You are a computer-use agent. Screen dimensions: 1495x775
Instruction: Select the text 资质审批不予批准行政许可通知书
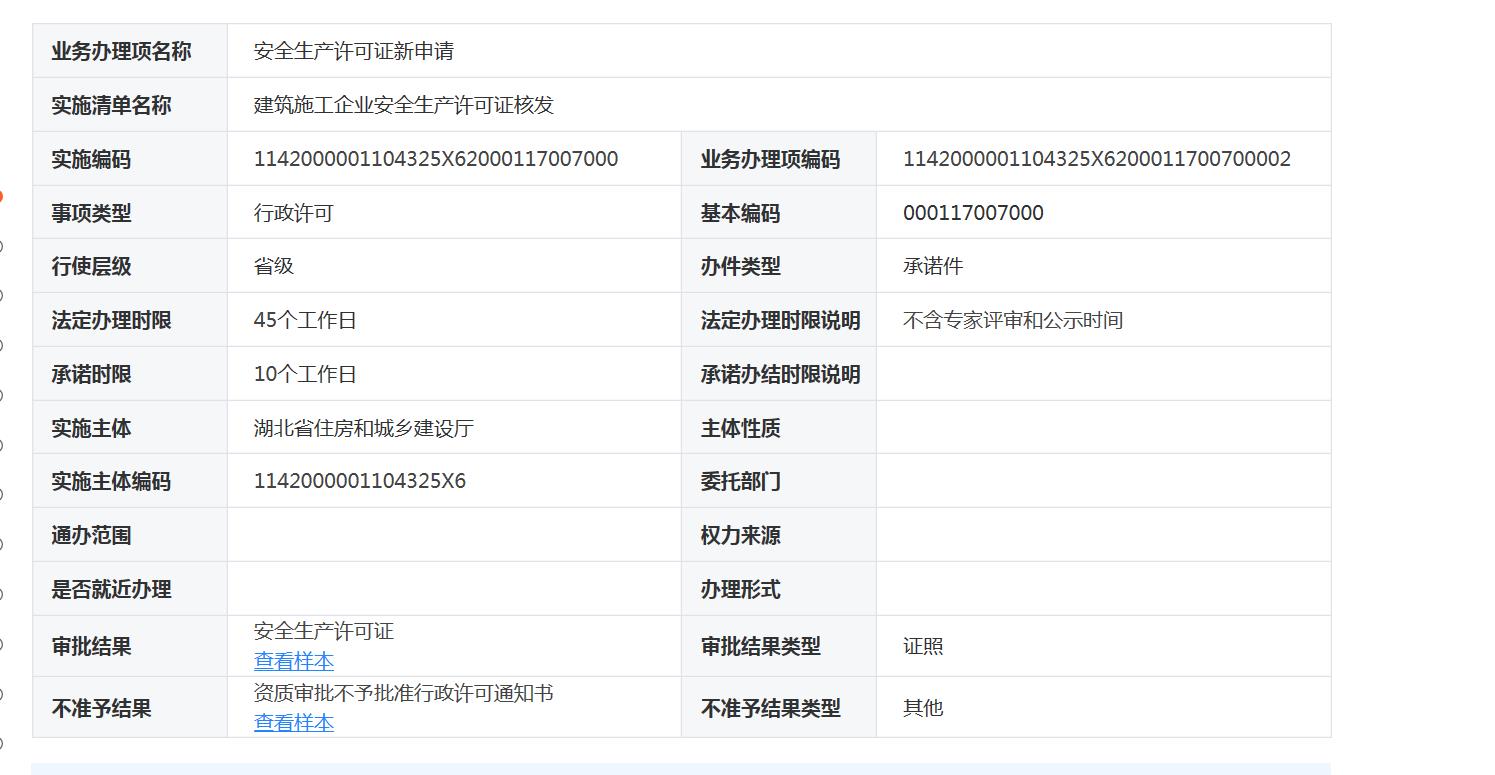coord(404,693)
